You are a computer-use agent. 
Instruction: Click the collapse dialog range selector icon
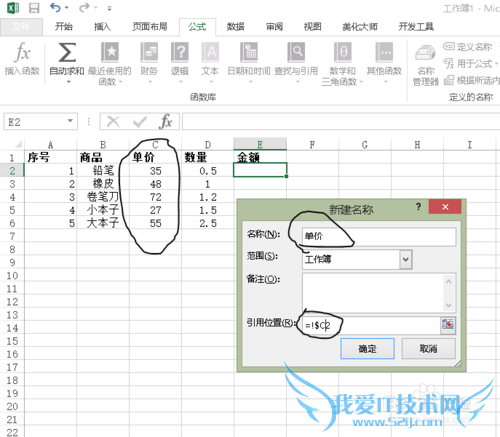pyautogui.click(x=448, y=324)
